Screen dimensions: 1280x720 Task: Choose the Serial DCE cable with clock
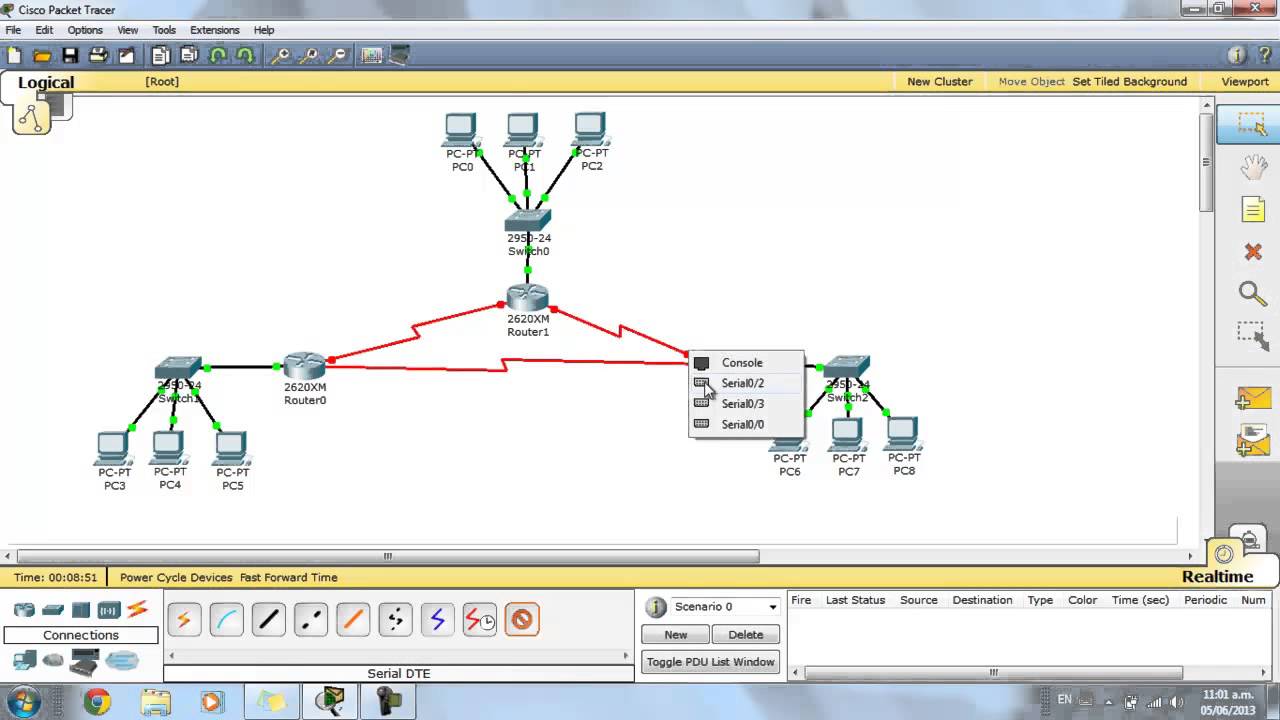[480, 620]
